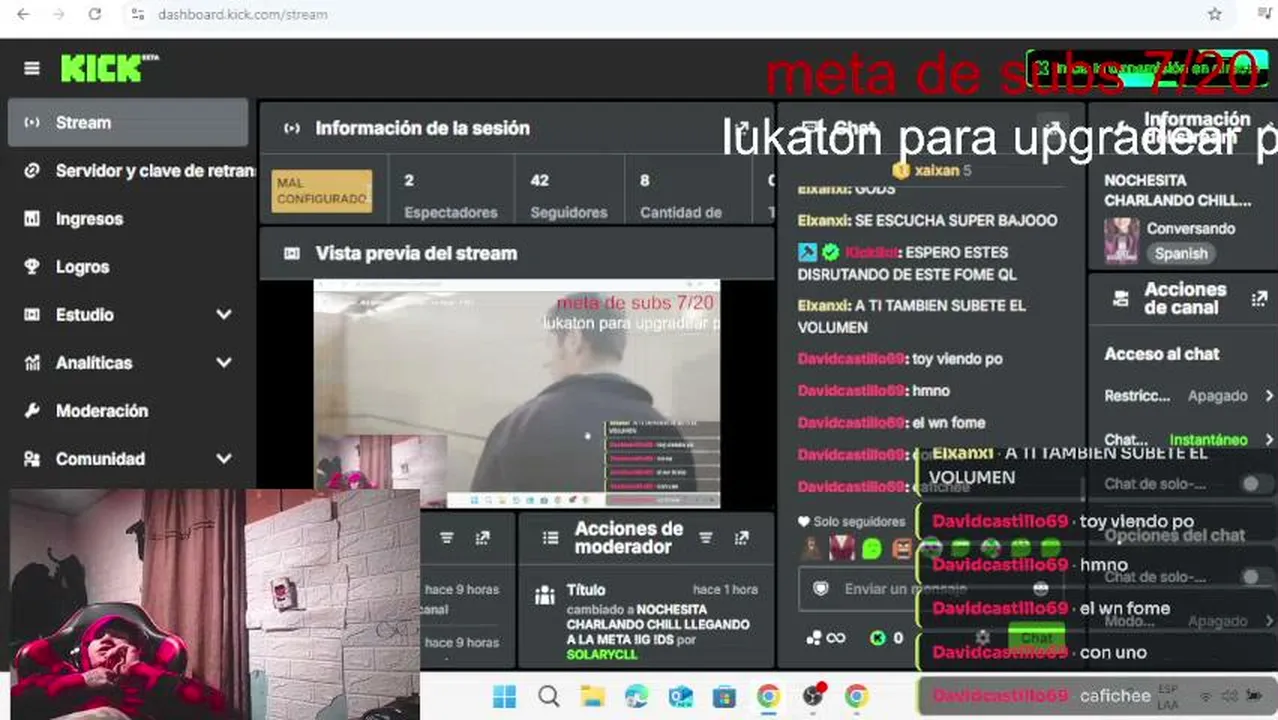
Task: Click the list icon beside Acciones de moderador
Action: click(x=550, y=538)
